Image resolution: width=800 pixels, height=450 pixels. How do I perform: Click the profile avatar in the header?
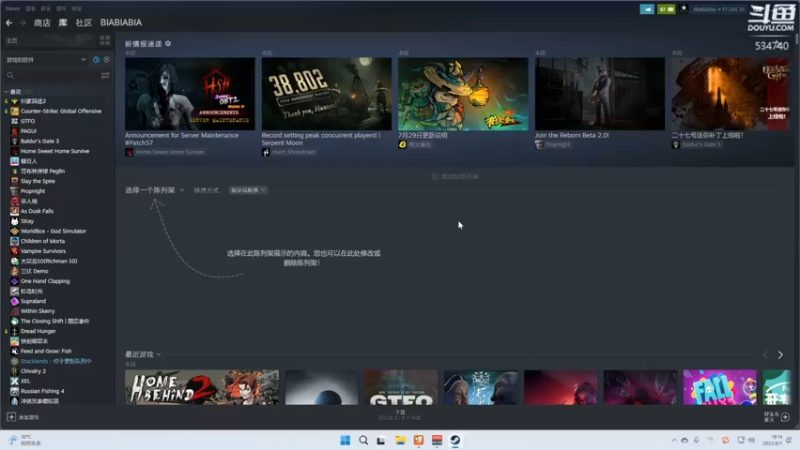coord(684,9)
